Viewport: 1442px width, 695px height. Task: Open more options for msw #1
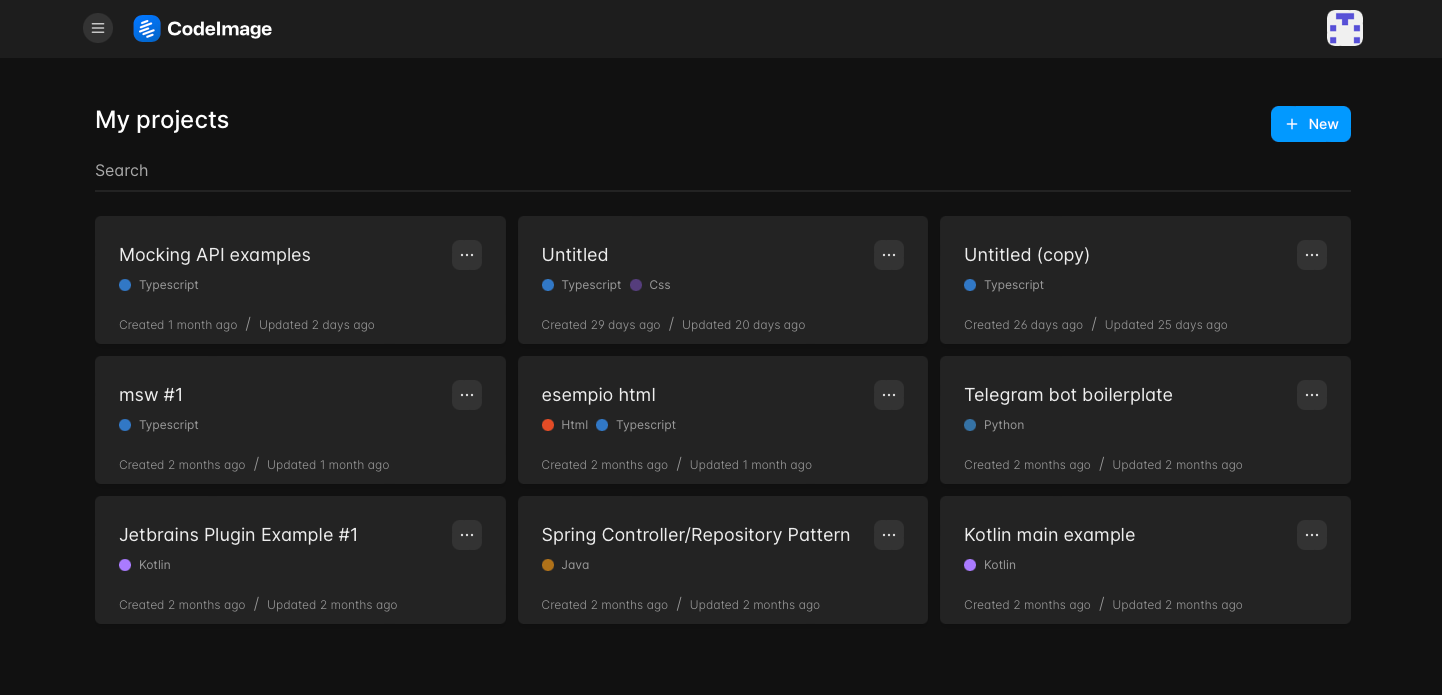pyautogui.click(x=467, y=395)
